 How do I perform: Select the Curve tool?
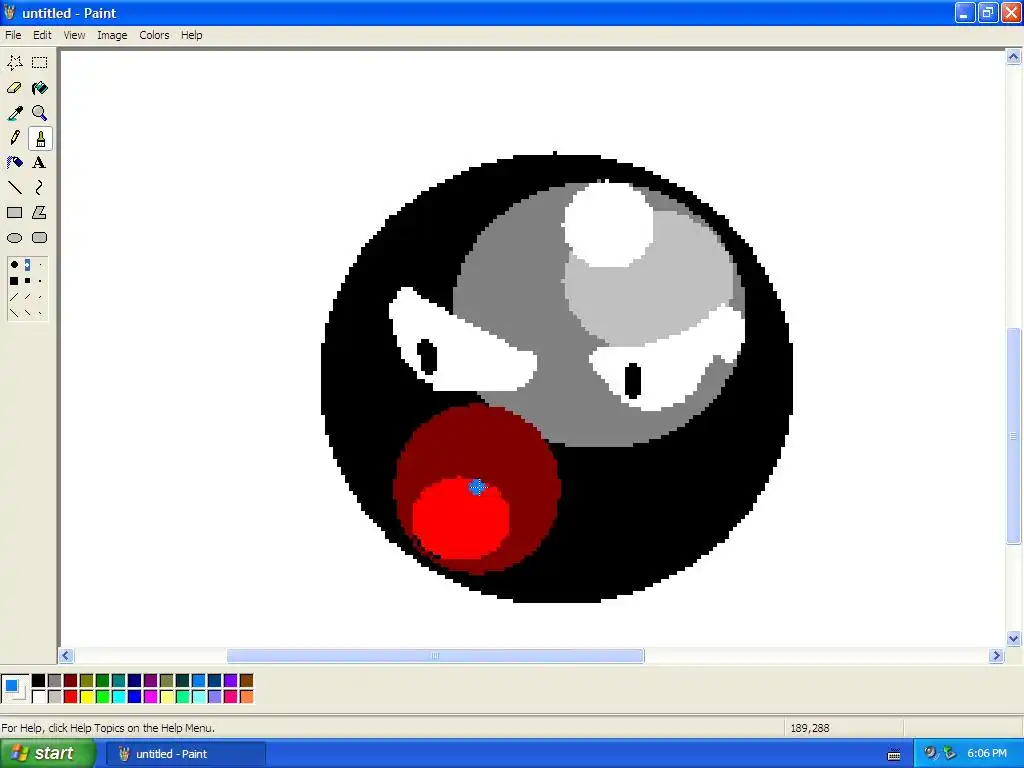point(40,188)
